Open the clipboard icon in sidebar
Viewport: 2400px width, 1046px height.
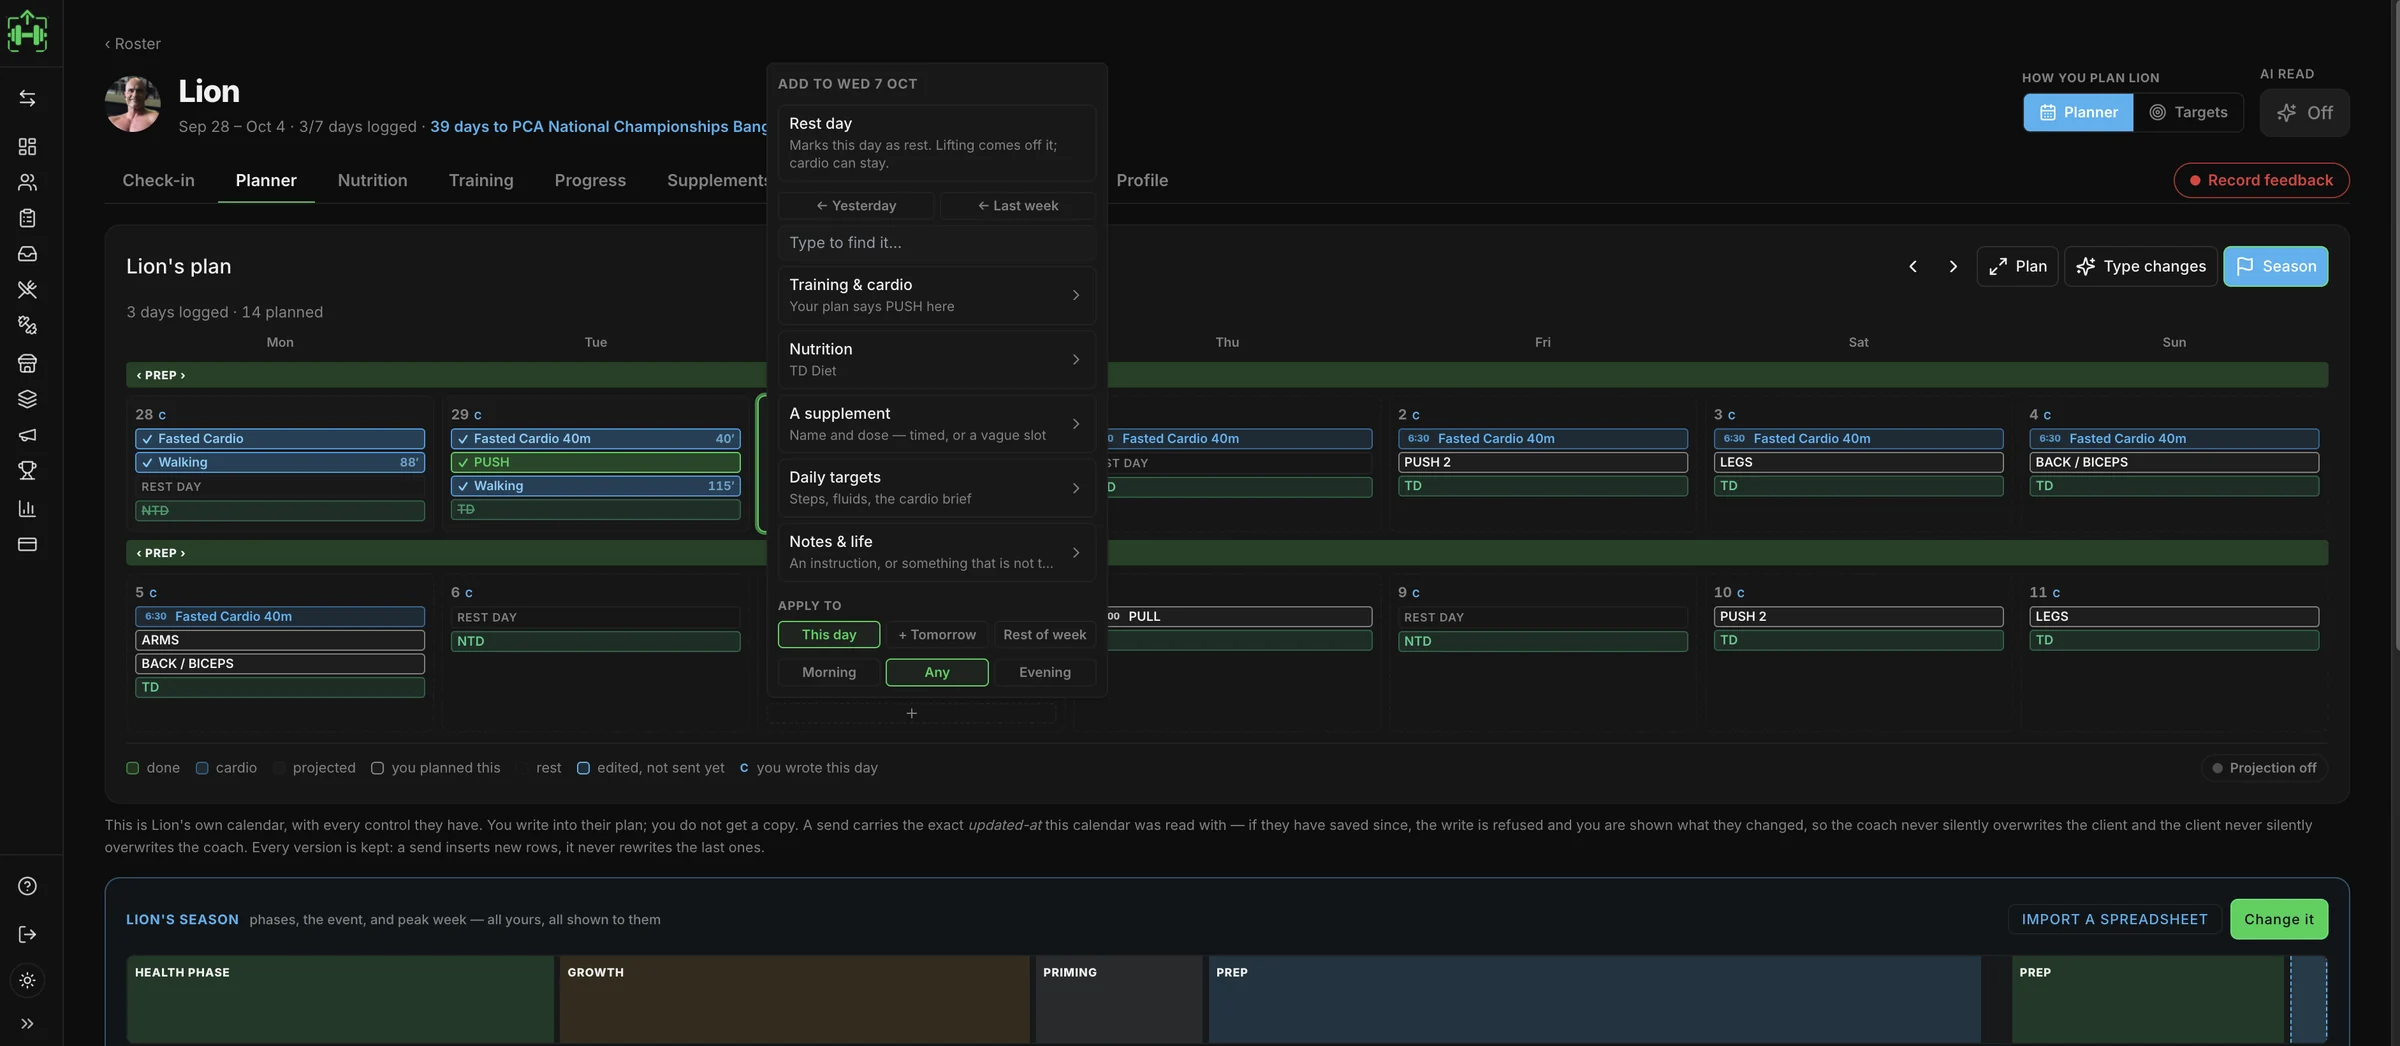pos(27,218)
